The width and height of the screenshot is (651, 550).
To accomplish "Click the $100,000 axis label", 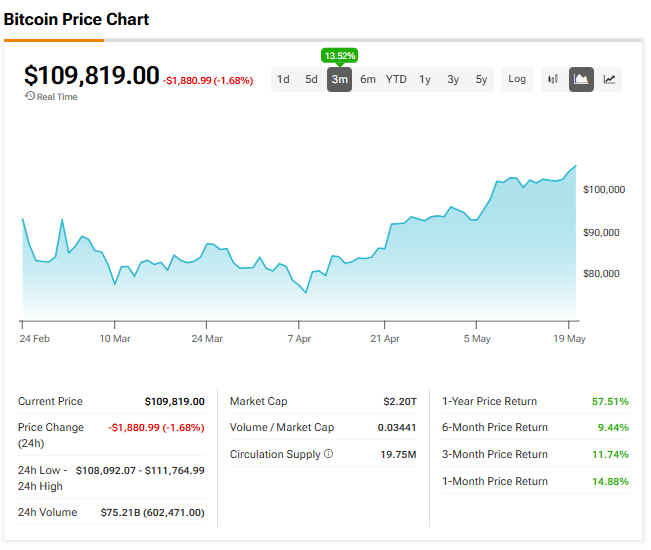I will (x=604, y=190).
